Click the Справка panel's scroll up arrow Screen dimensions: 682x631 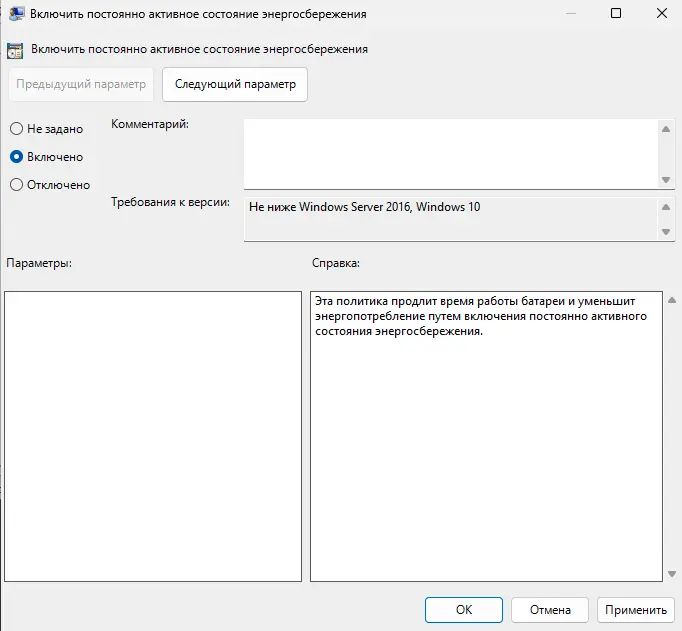(671, 300)
